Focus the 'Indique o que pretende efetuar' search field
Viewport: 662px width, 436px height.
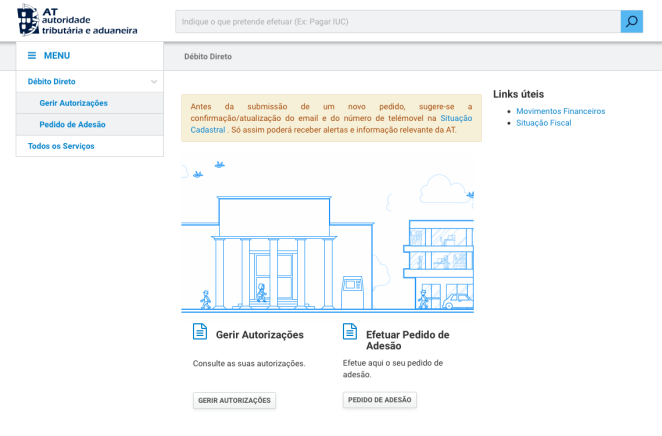coord(398,22)
